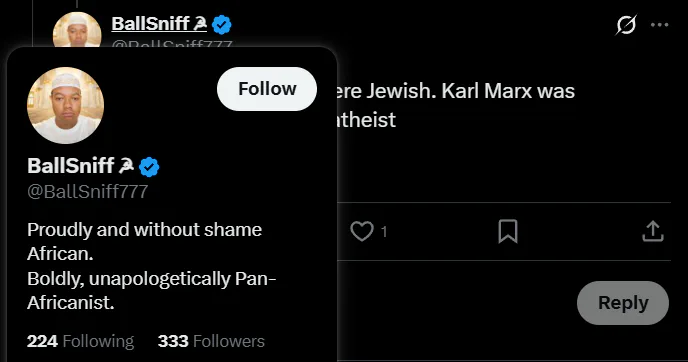Click hammer and sickle emoji in hover card
The image size is (688, 362).
[126, 165]
